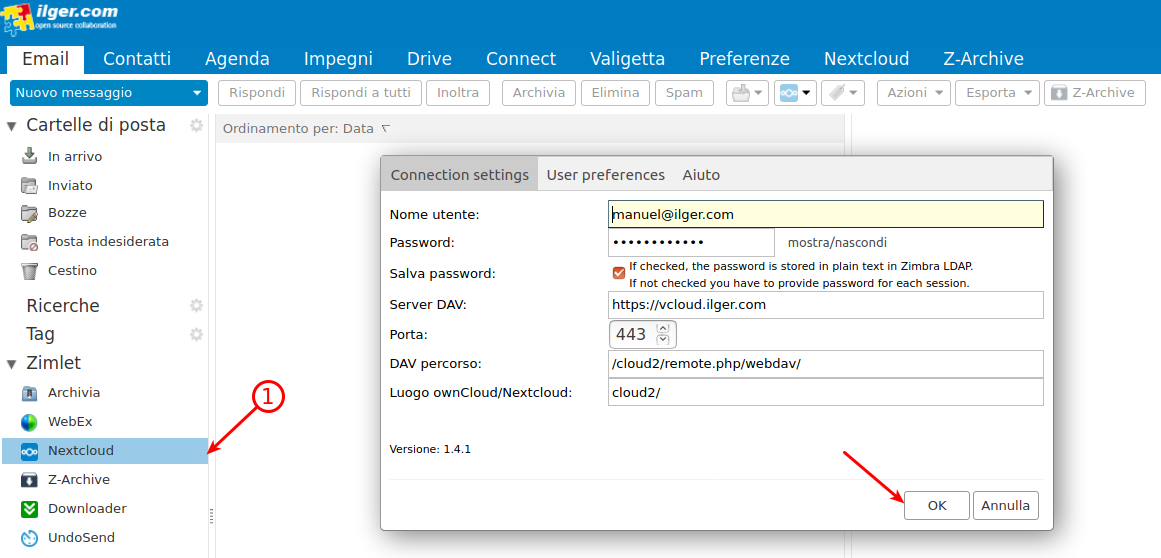Open Tag gear options
This screenshot has height=558, width=1161.
(196, 335)
